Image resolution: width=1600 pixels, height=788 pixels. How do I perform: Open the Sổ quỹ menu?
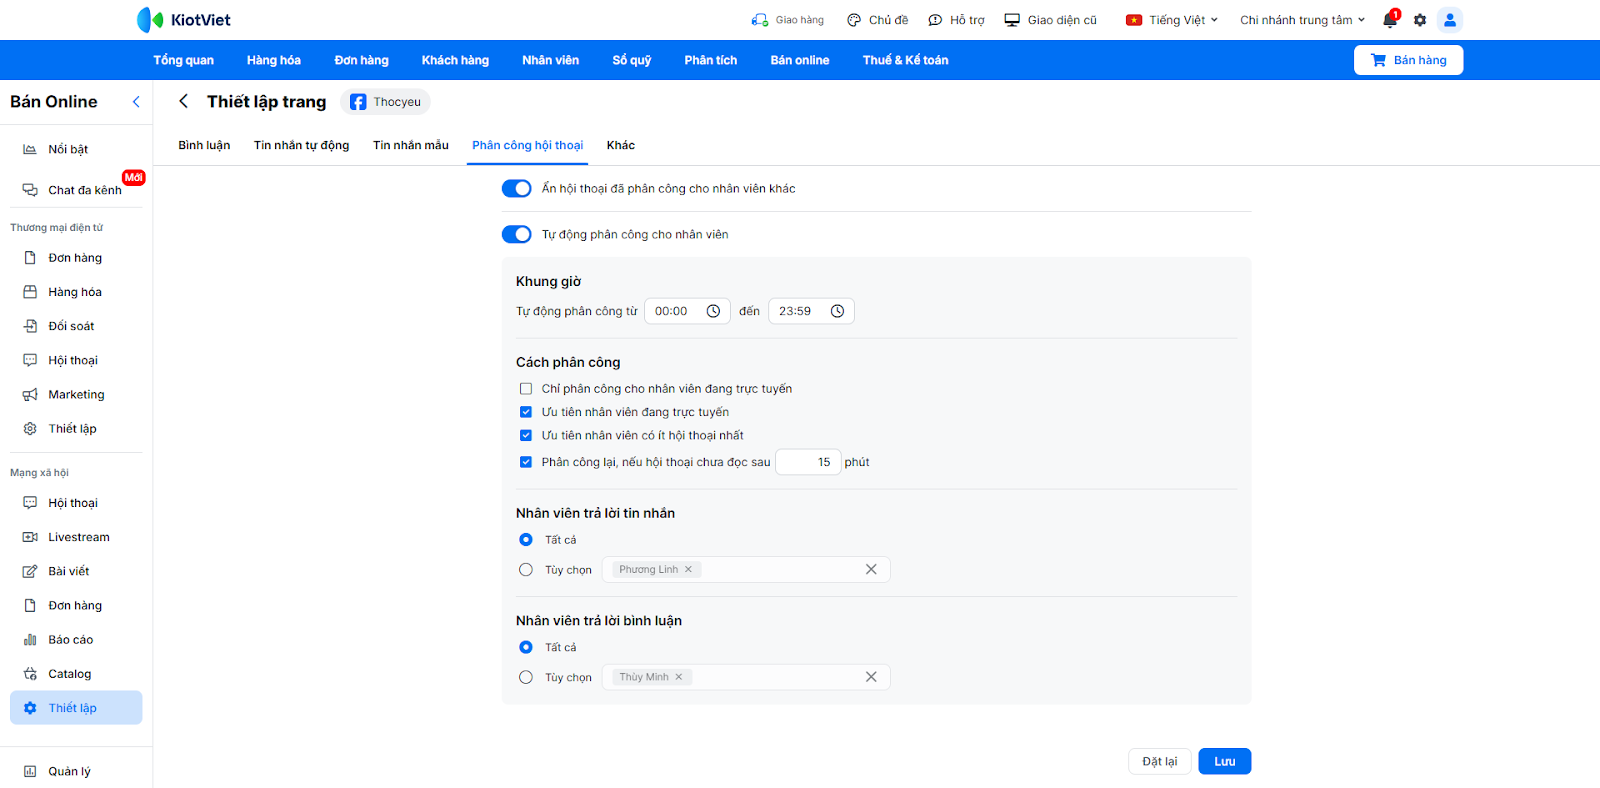[632, 60]
